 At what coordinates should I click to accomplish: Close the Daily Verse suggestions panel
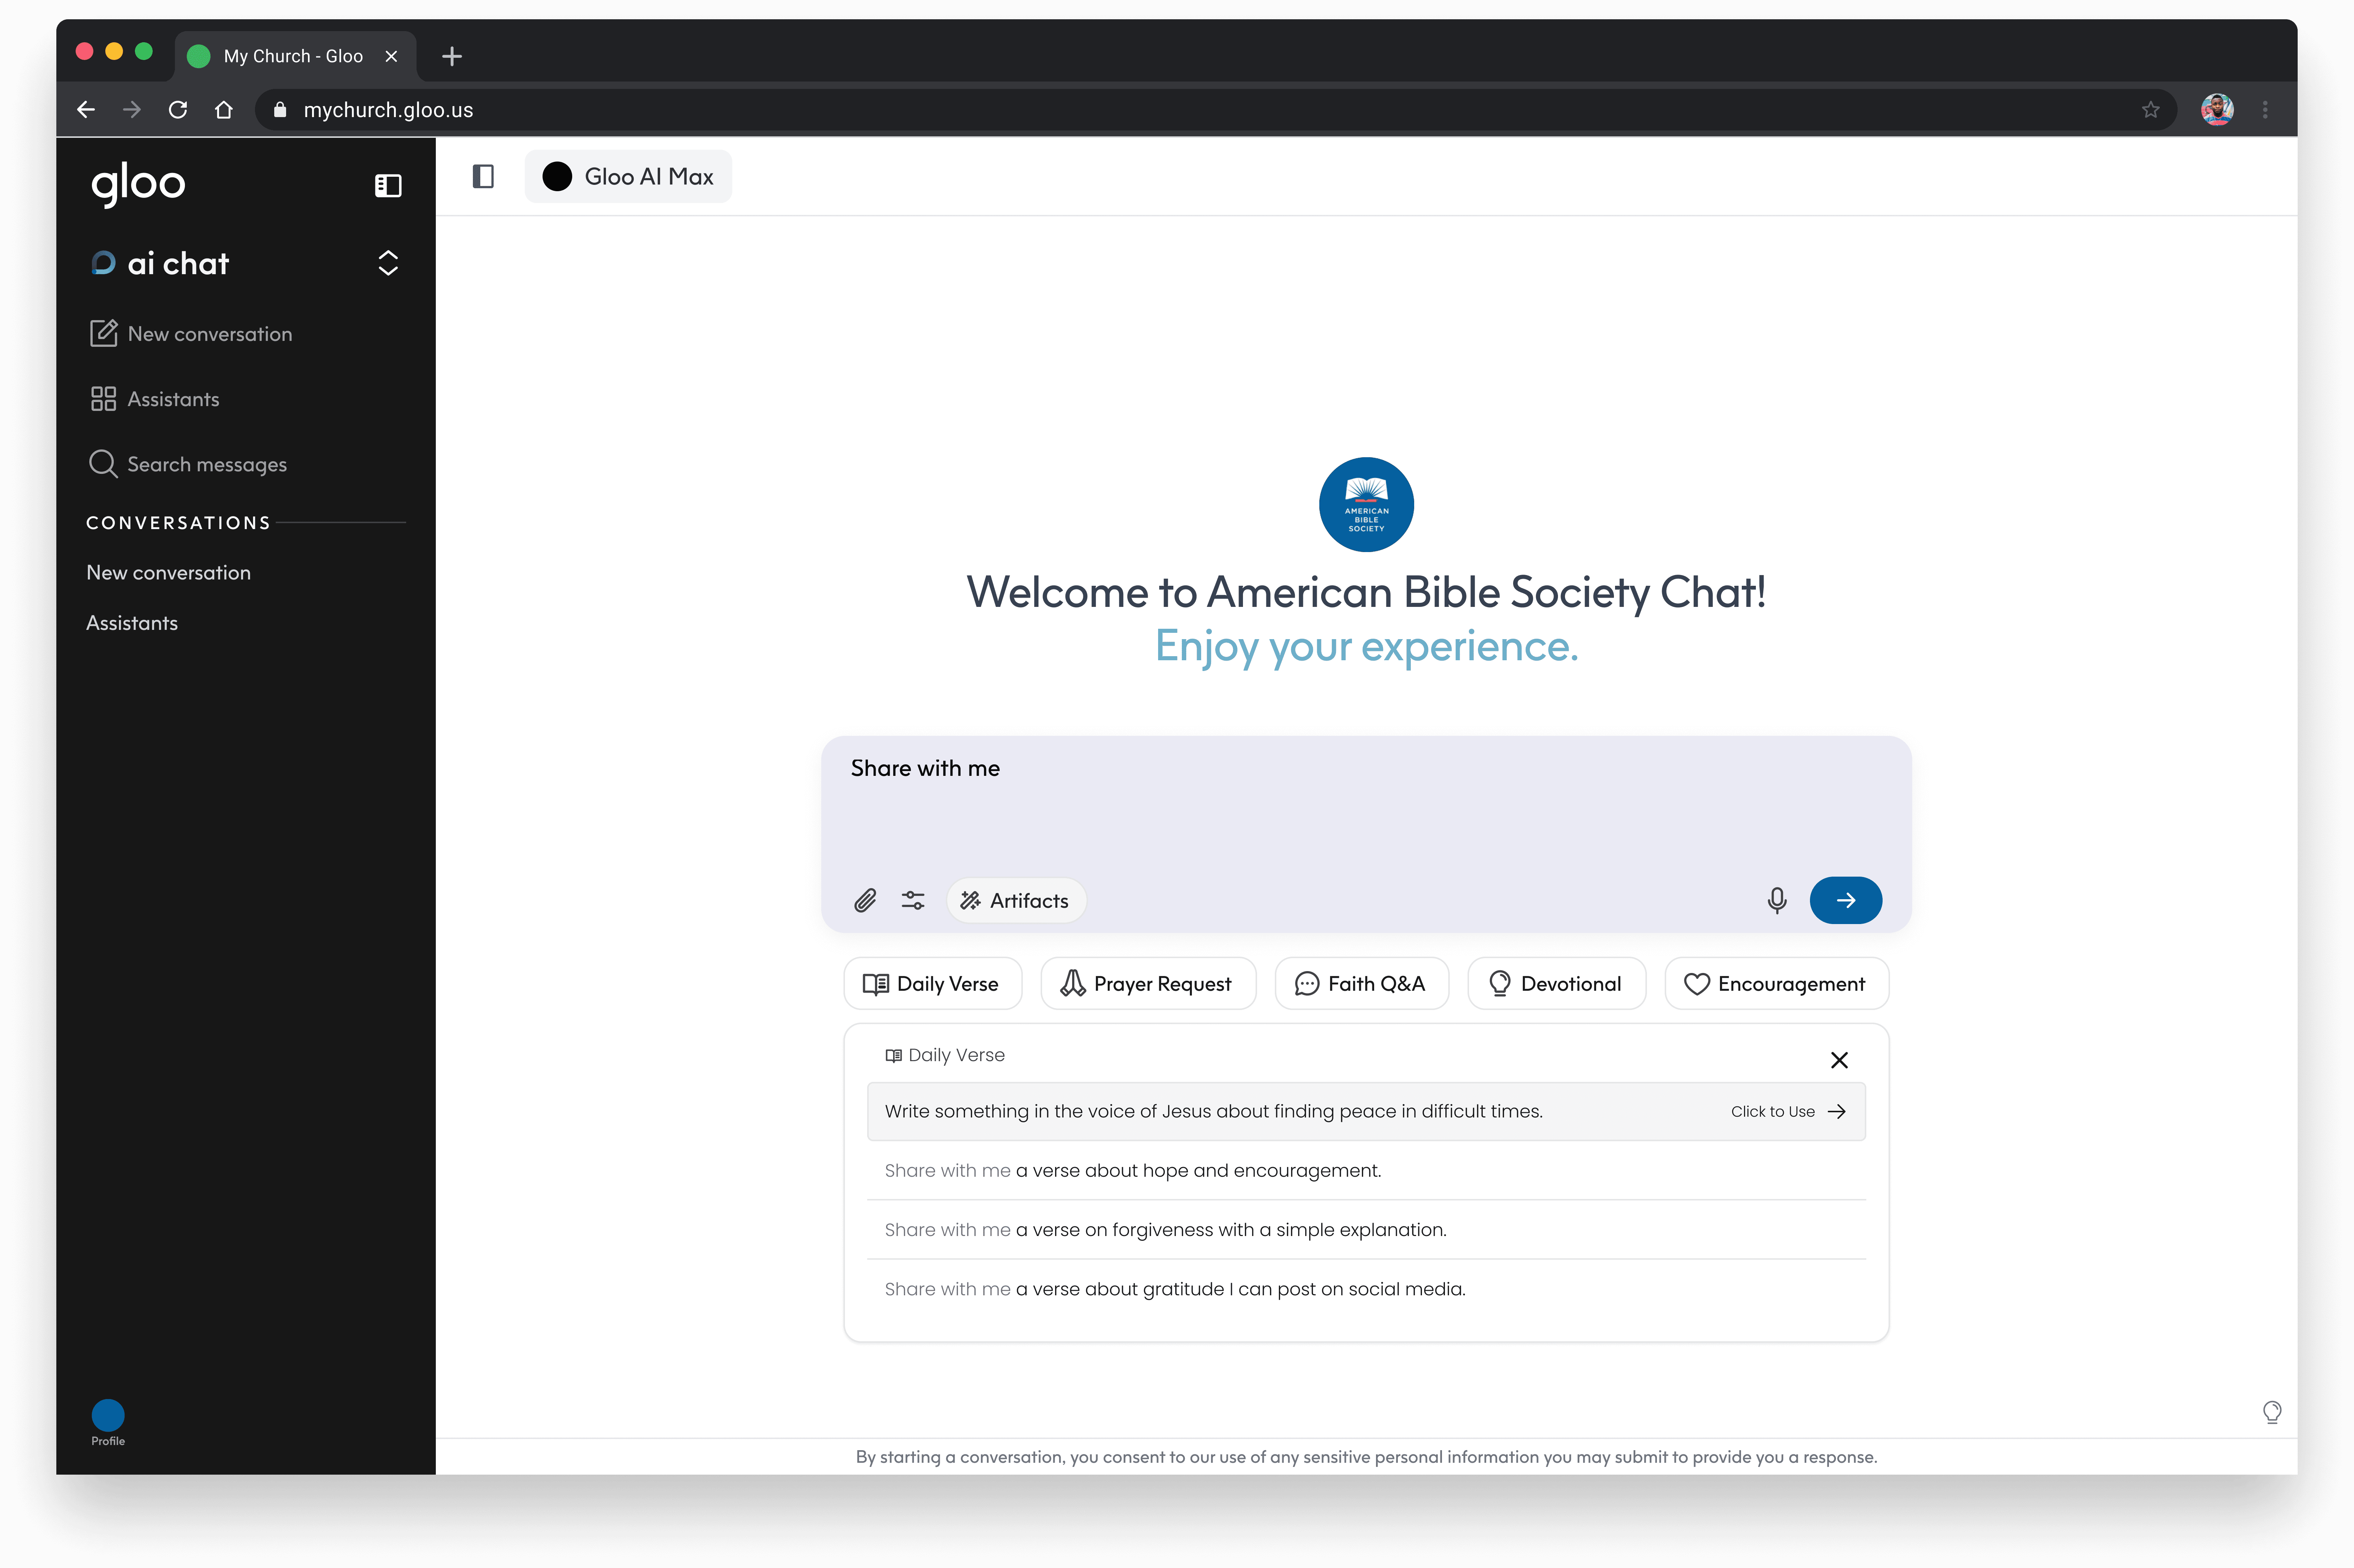click(x=1838, y=1060)
